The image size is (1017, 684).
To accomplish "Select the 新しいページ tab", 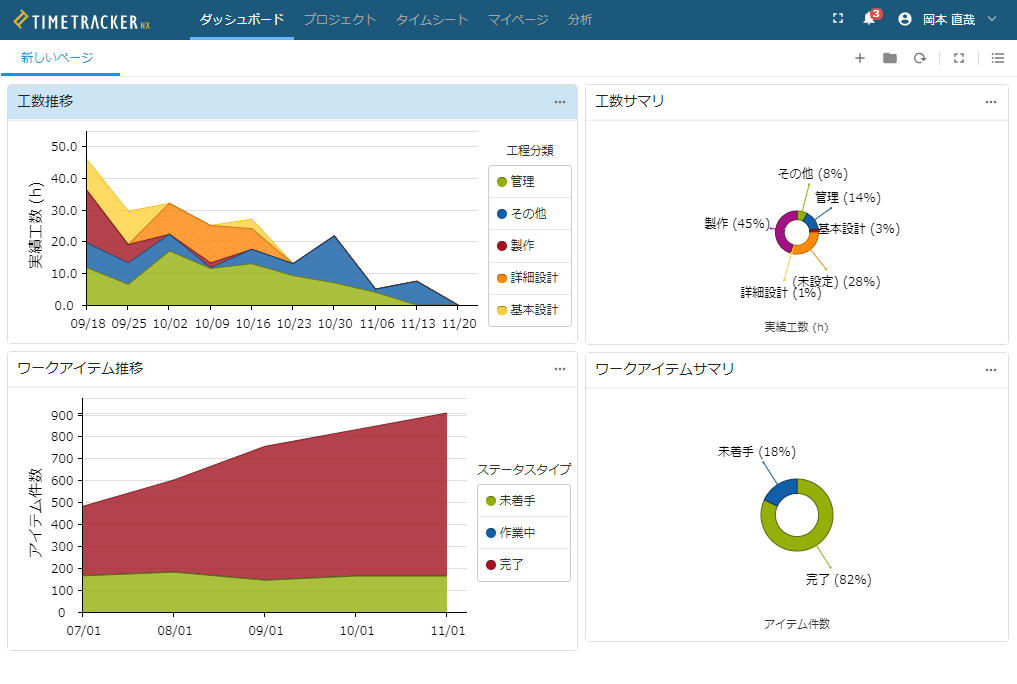I will pos(57,58).
